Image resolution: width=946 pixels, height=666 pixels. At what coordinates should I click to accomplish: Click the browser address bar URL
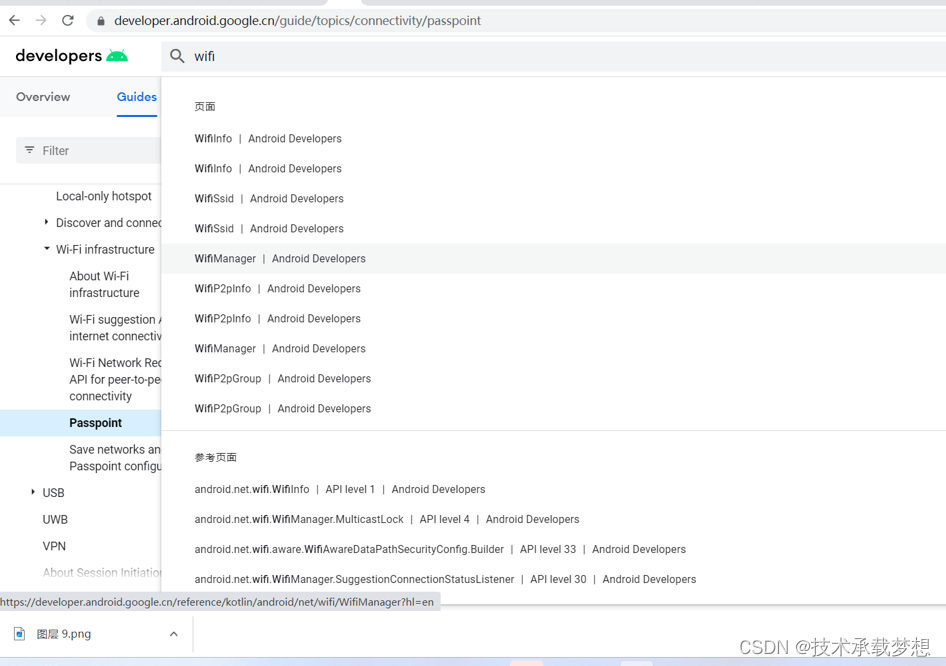click(297, 21)
